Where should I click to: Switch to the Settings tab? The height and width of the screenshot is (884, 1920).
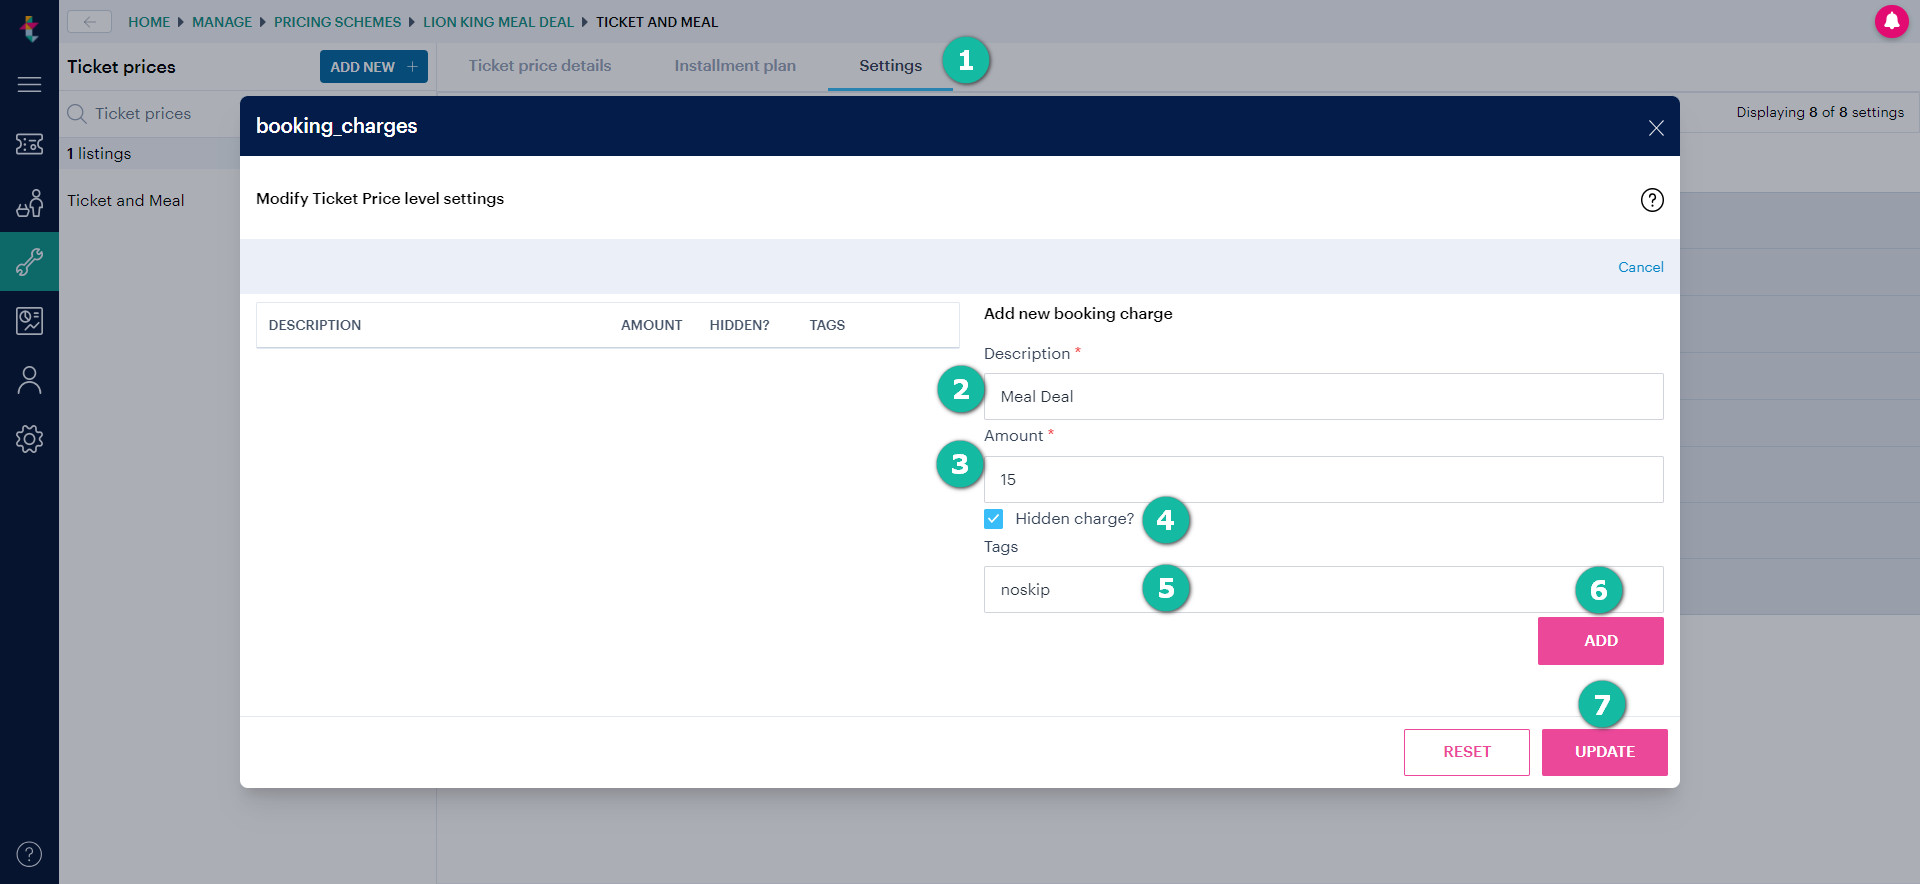pos(890,66)
